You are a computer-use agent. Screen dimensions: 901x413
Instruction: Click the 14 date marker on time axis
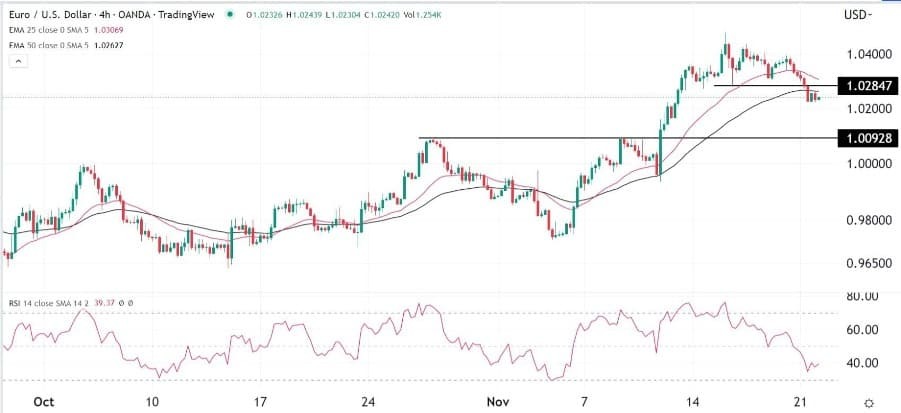coord(692,402)
